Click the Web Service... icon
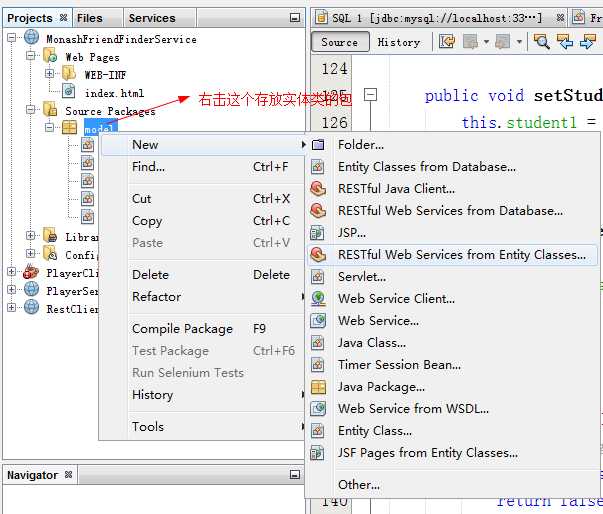Screen dimensions: 603x514 tap(318, 321)
